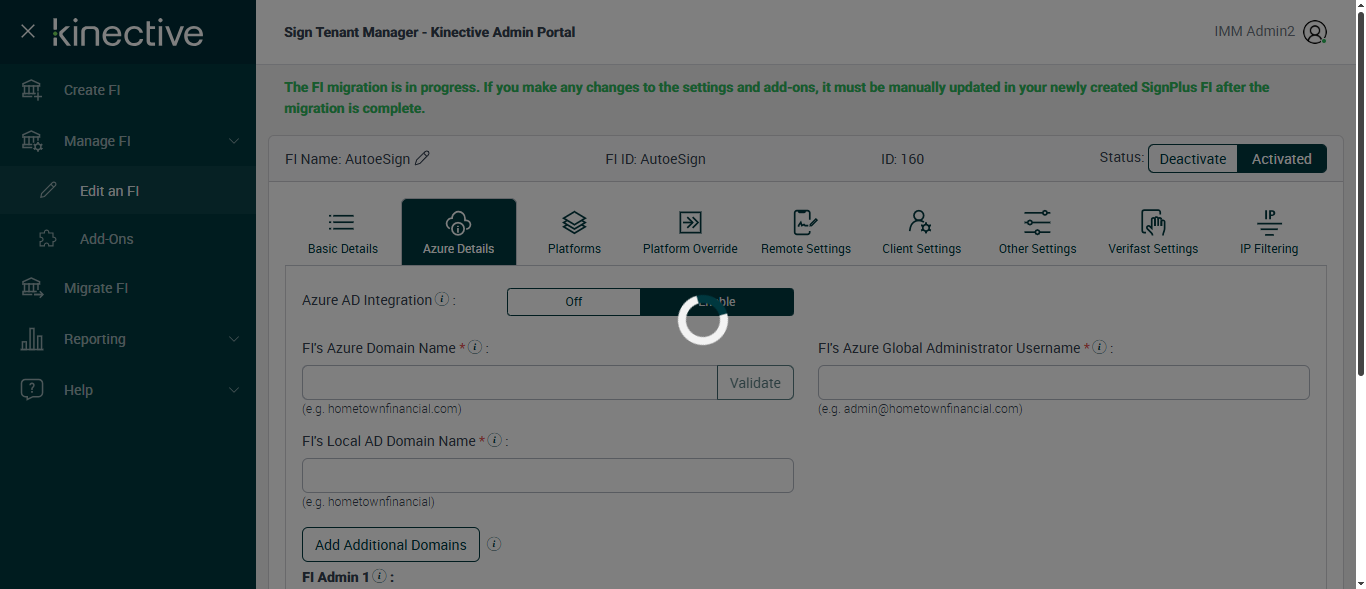The image size is (1366, 589).
Task: Switch to the Azure Details tab
Action: 459,233
